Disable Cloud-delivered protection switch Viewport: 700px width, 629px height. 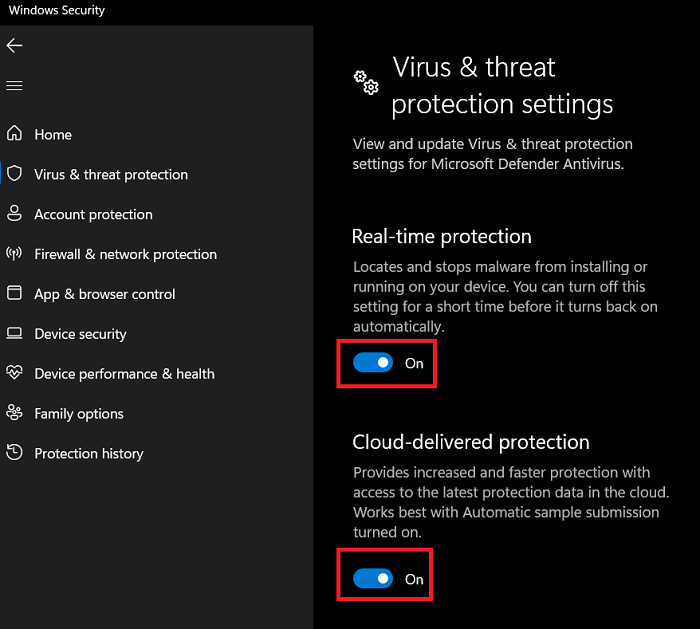click(373, 579)
